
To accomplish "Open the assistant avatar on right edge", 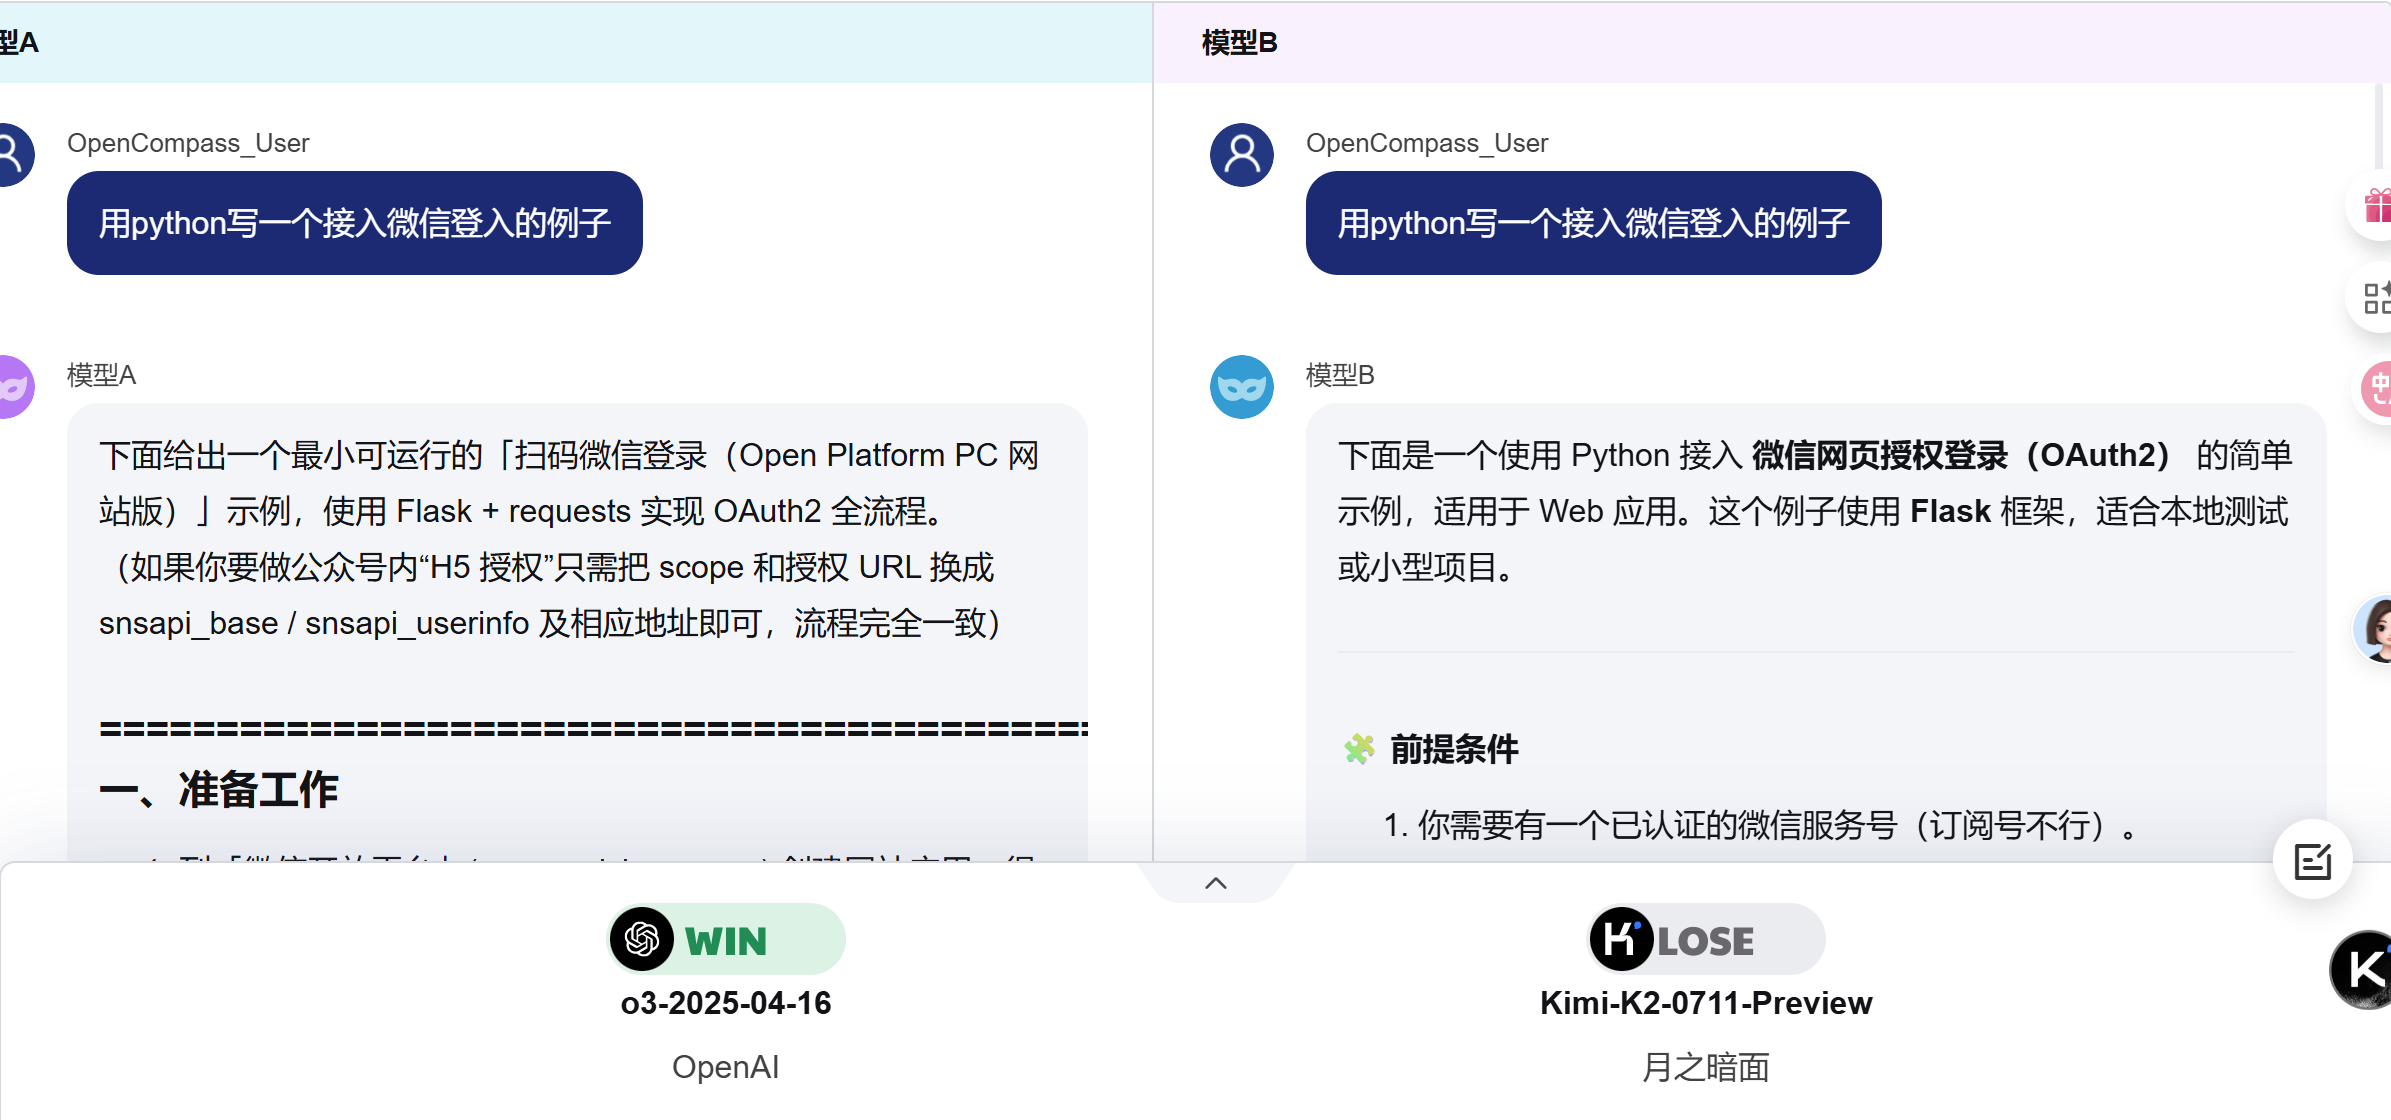I will pos(2373,629).
